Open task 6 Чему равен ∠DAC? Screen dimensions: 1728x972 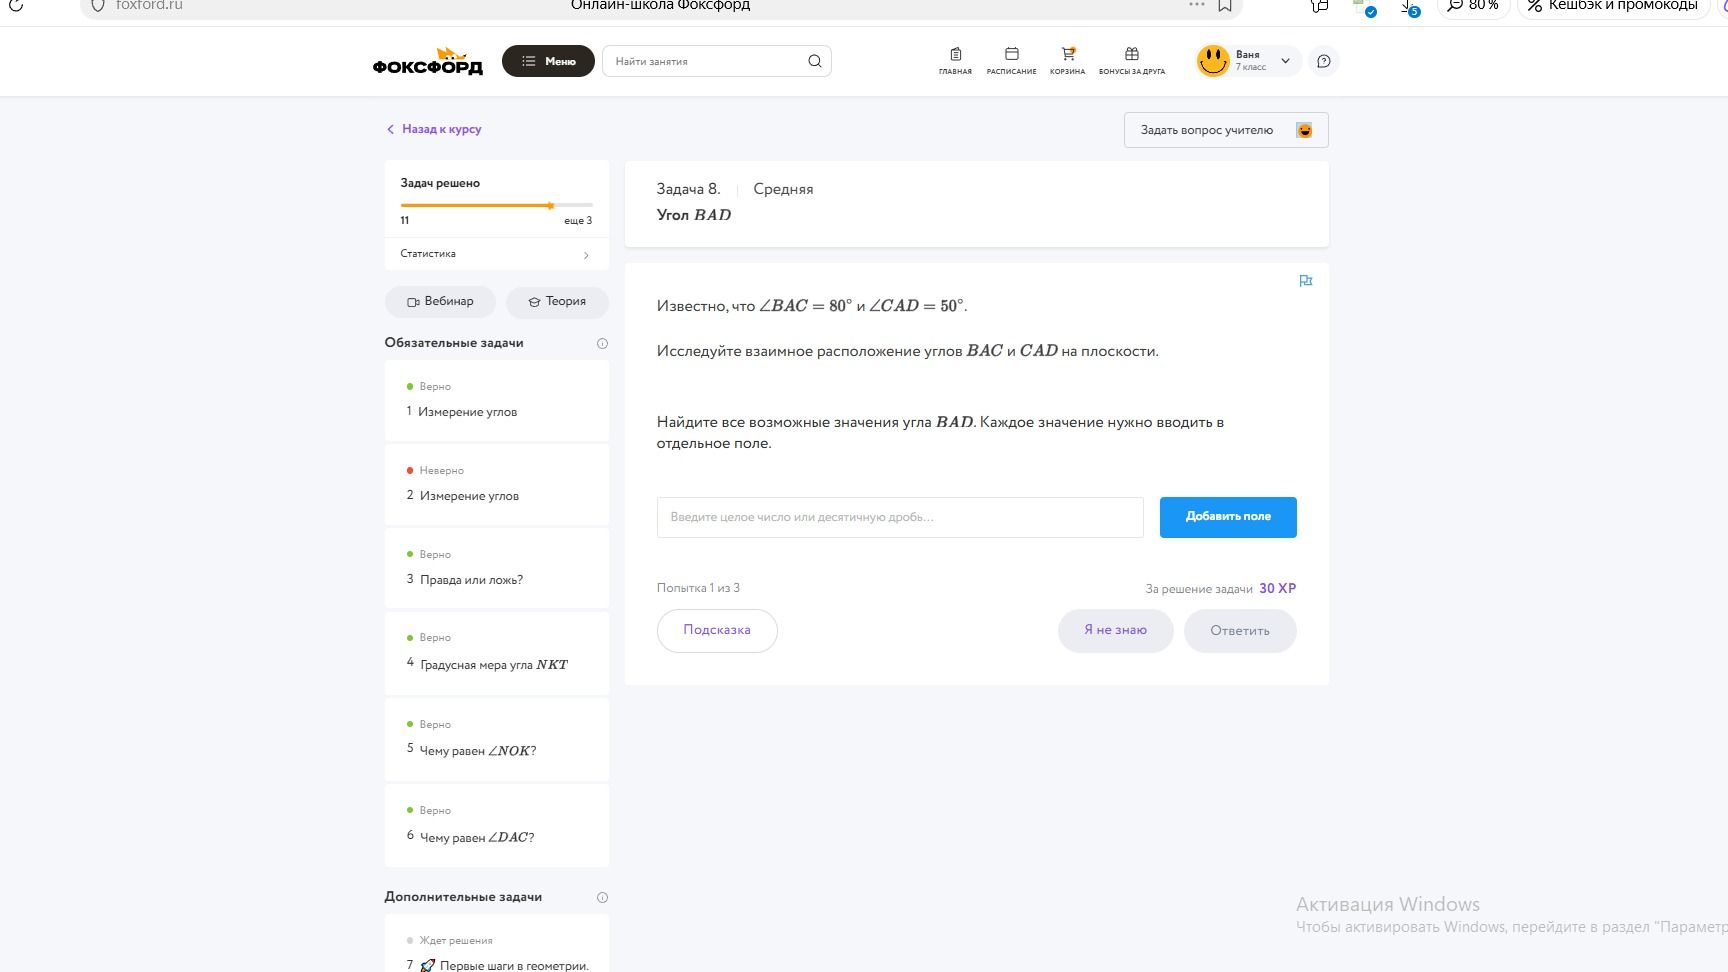497,825
